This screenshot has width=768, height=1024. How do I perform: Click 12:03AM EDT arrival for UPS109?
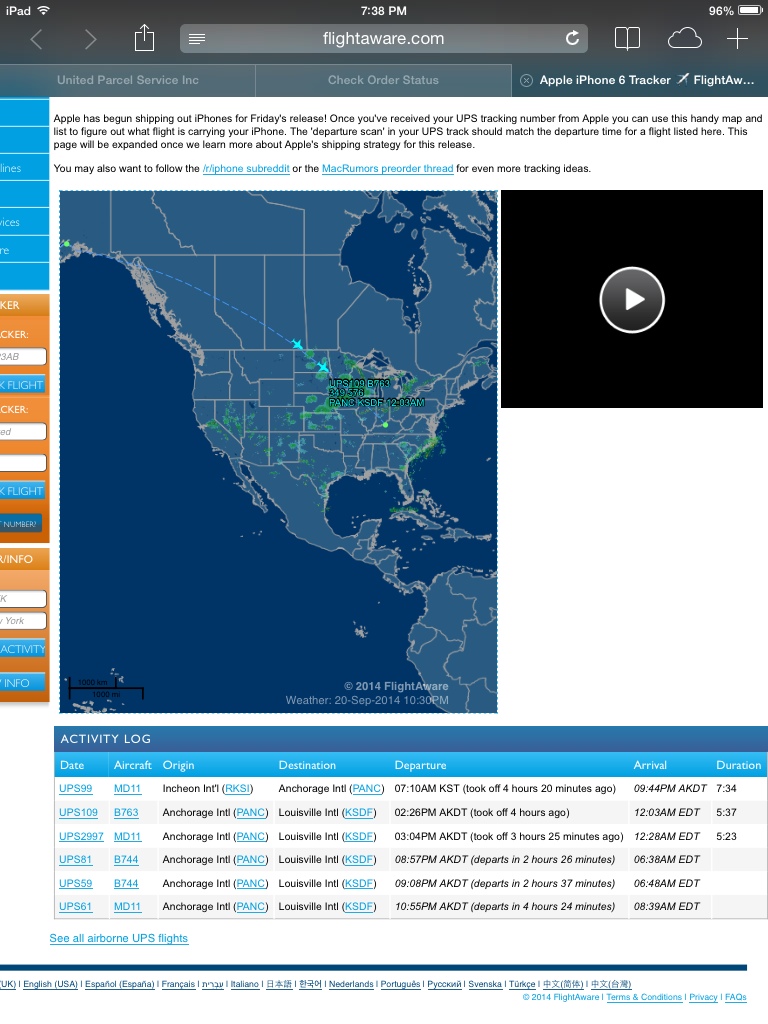(x=666, y=812)
